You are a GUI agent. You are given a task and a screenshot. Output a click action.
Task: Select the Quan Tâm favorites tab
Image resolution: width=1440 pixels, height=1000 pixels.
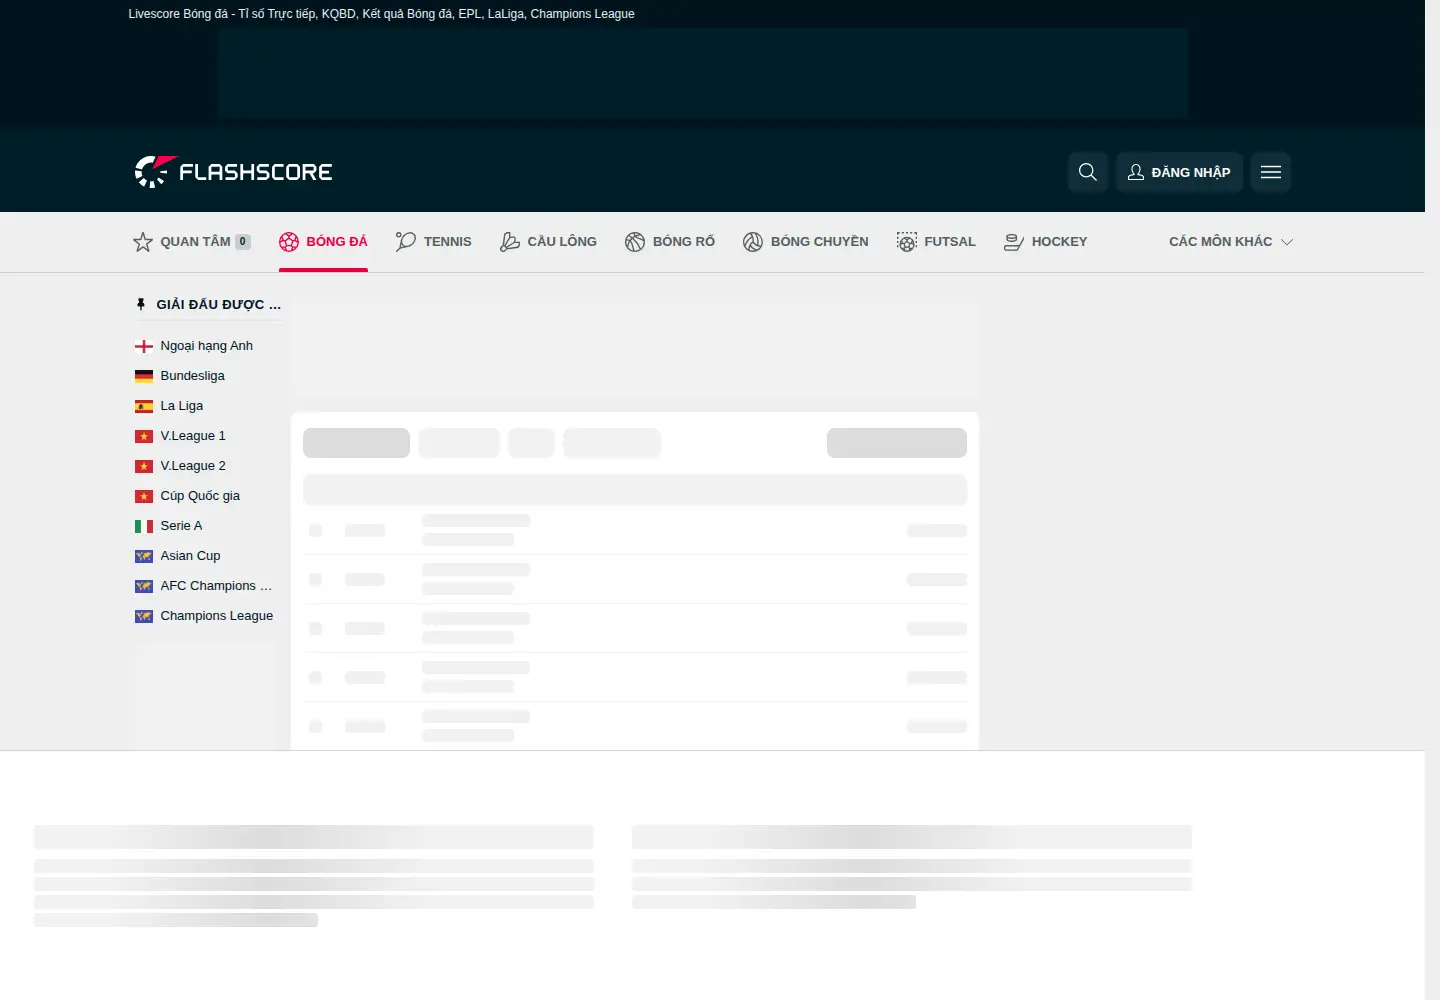192,242
